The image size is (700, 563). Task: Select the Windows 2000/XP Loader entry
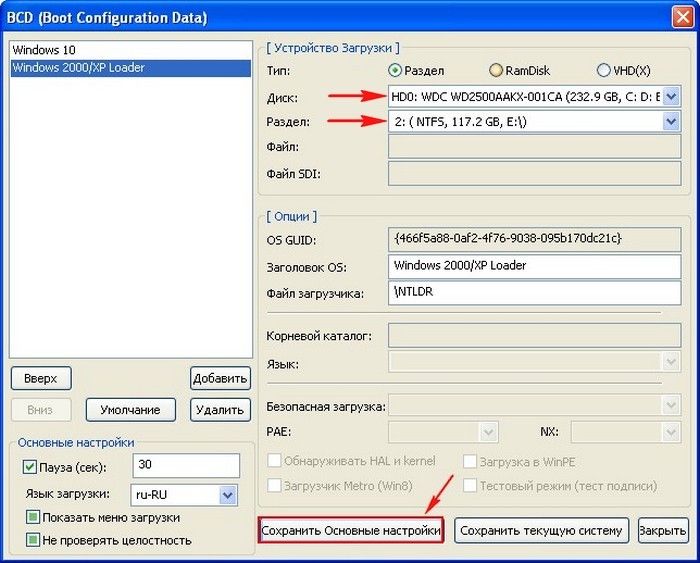[131, 68]
